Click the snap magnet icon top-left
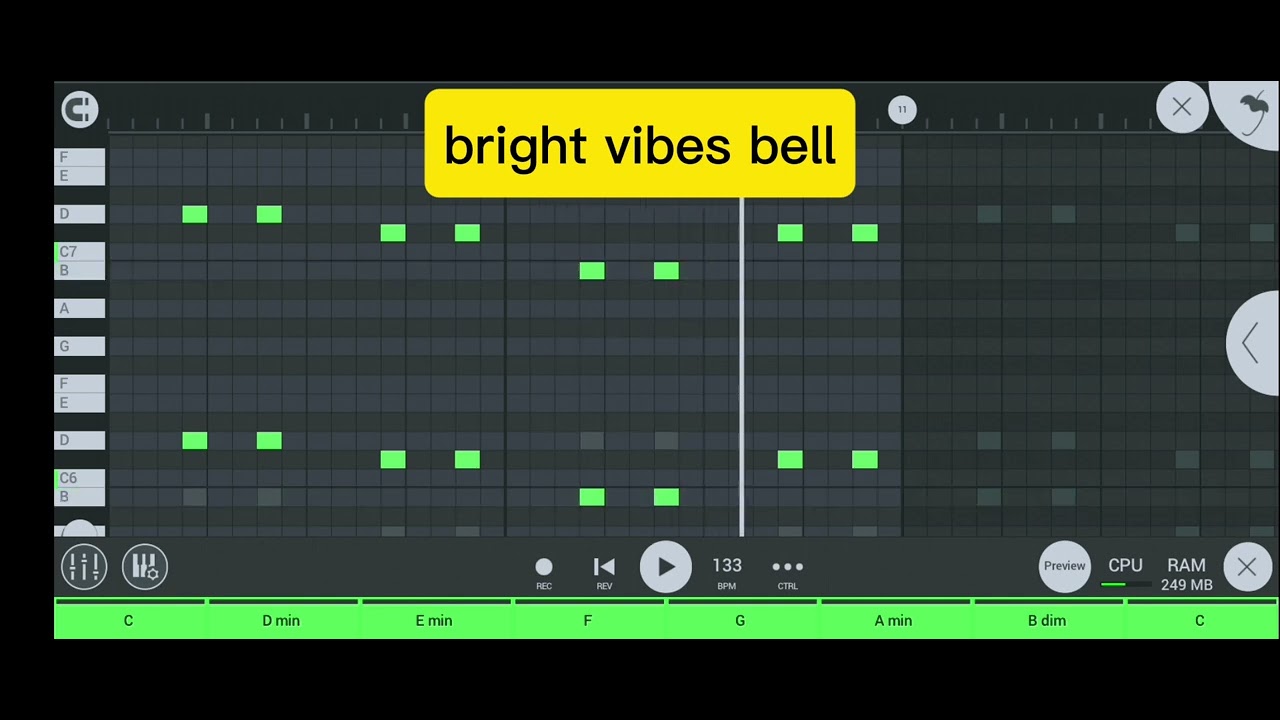The image size is (1280, 720). [x=80, y=109]
